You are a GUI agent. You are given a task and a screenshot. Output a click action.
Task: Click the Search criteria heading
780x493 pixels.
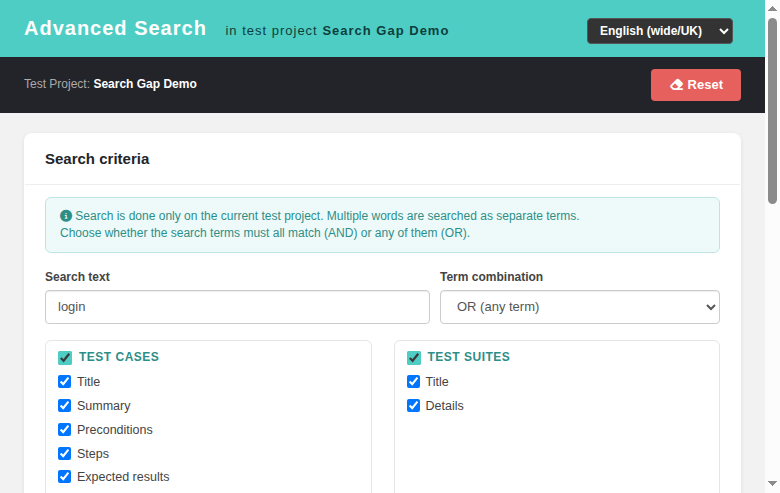click(97, 159)
